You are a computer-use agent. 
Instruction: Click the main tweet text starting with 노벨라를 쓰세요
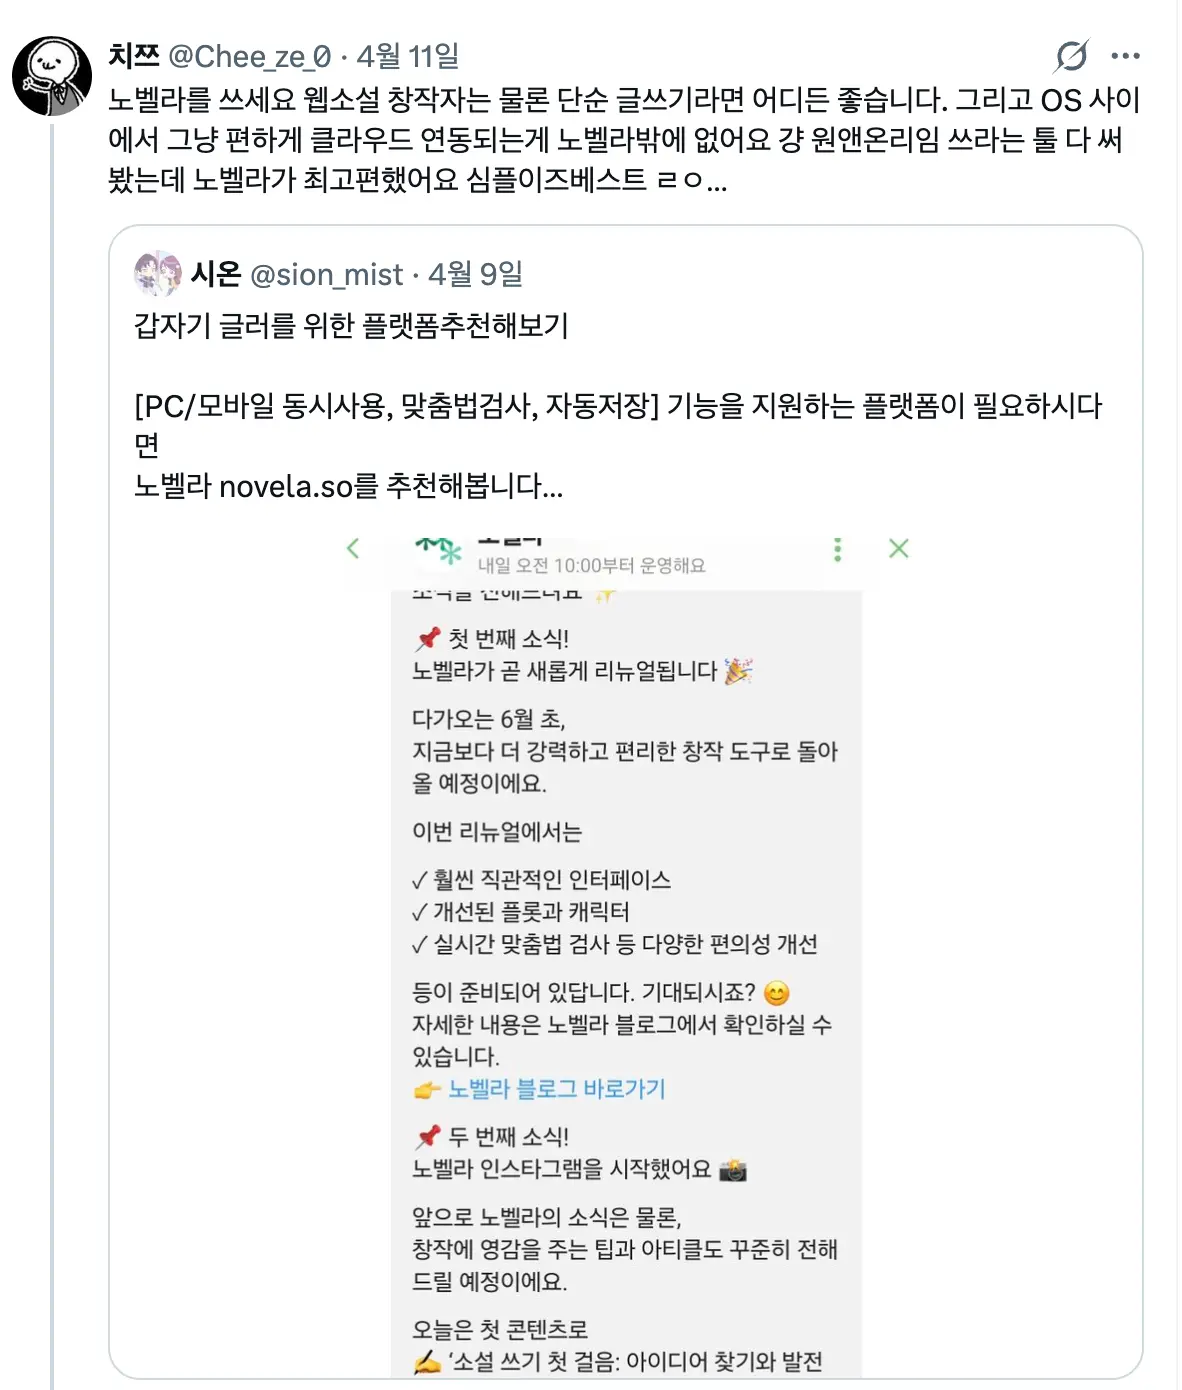coord(620,140)
